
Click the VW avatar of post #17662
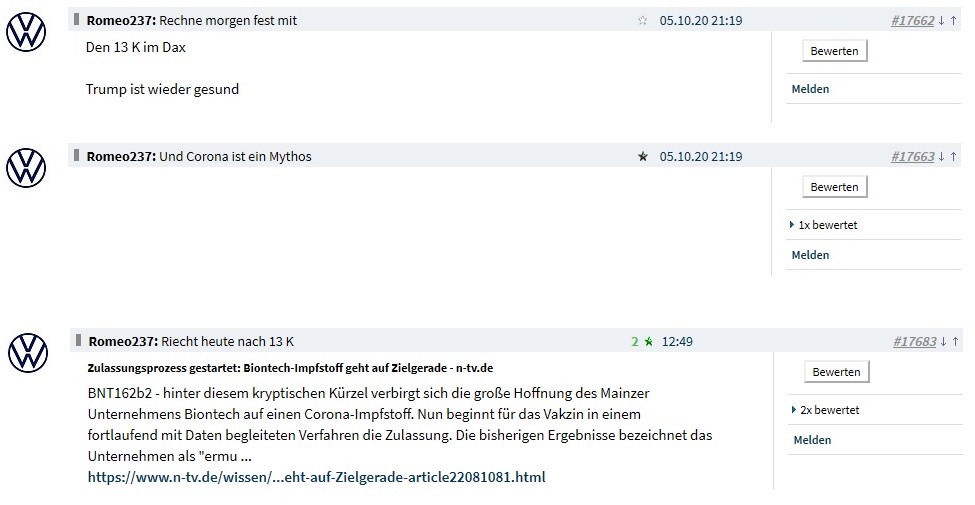pyautogui.click(x=26, y=32)
